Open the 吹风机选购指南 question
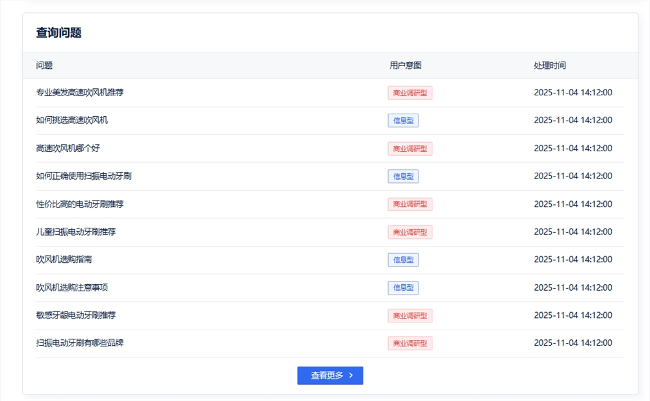 pos(64,259)
